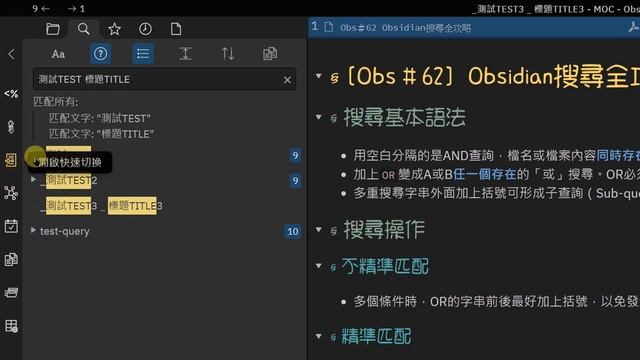Toggle show more context button

click(185, 54)
